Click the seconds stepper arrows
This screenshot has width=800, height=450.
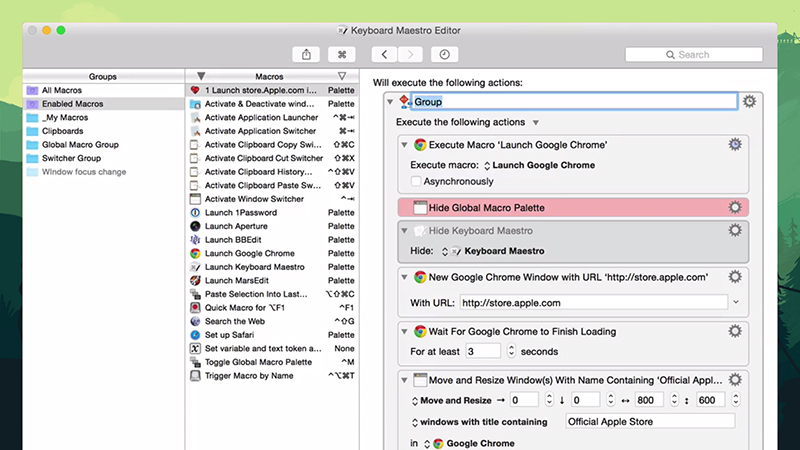tap(511, 351)
